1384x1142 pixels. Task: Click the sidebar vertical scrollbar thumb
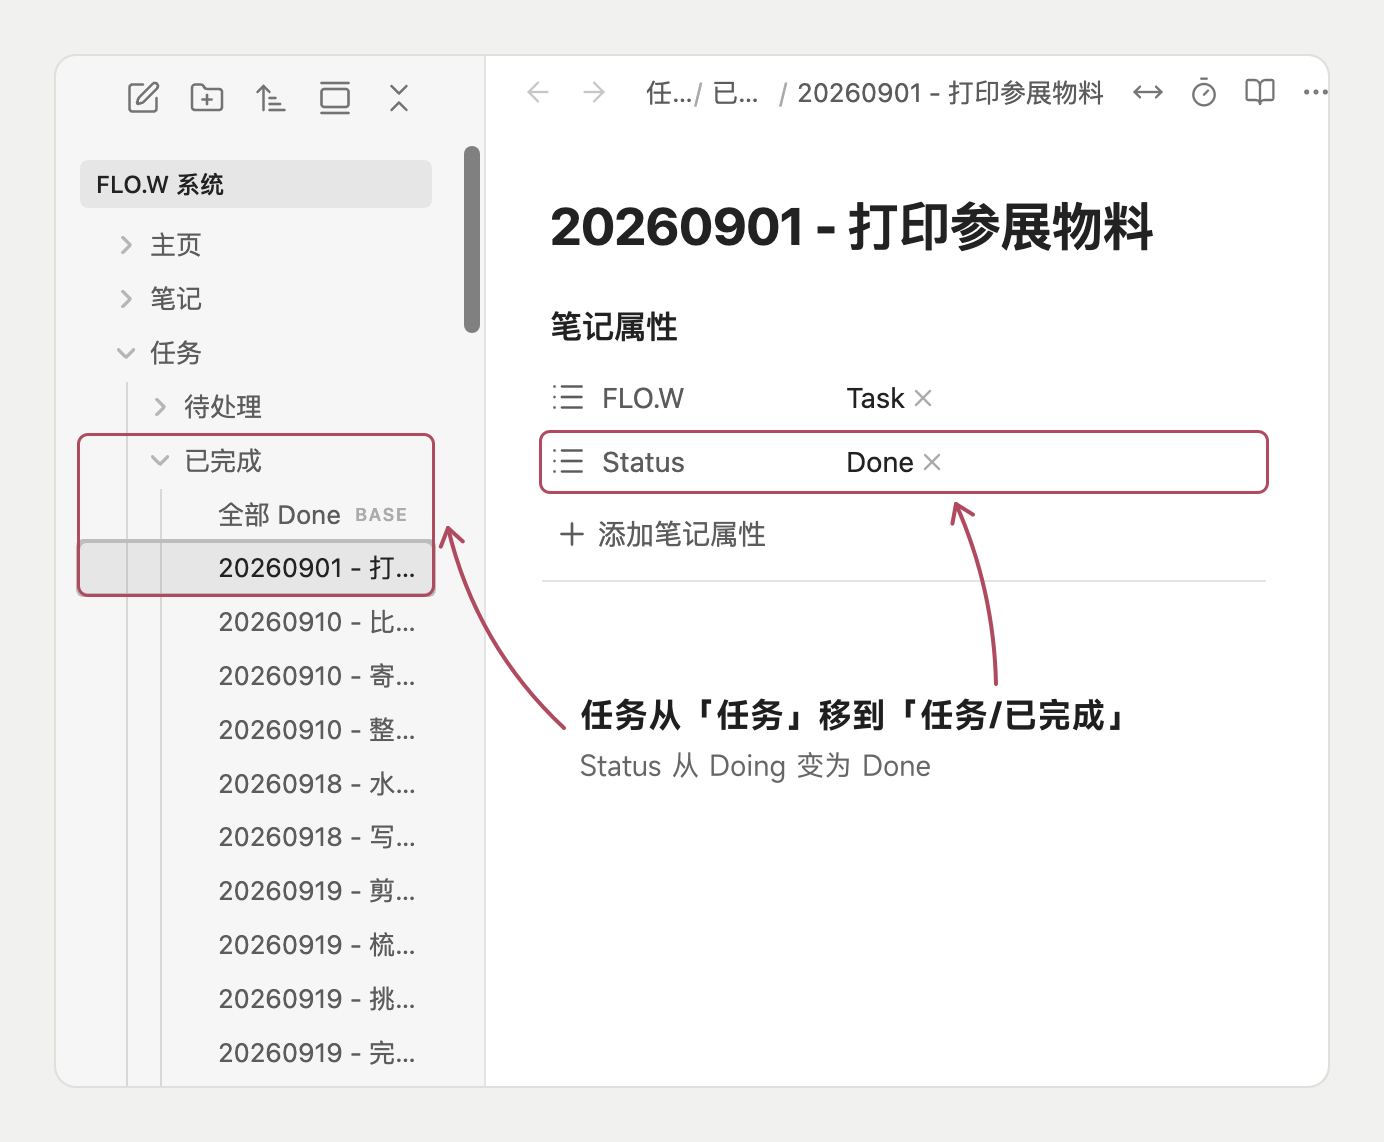(x=472, y=239)
